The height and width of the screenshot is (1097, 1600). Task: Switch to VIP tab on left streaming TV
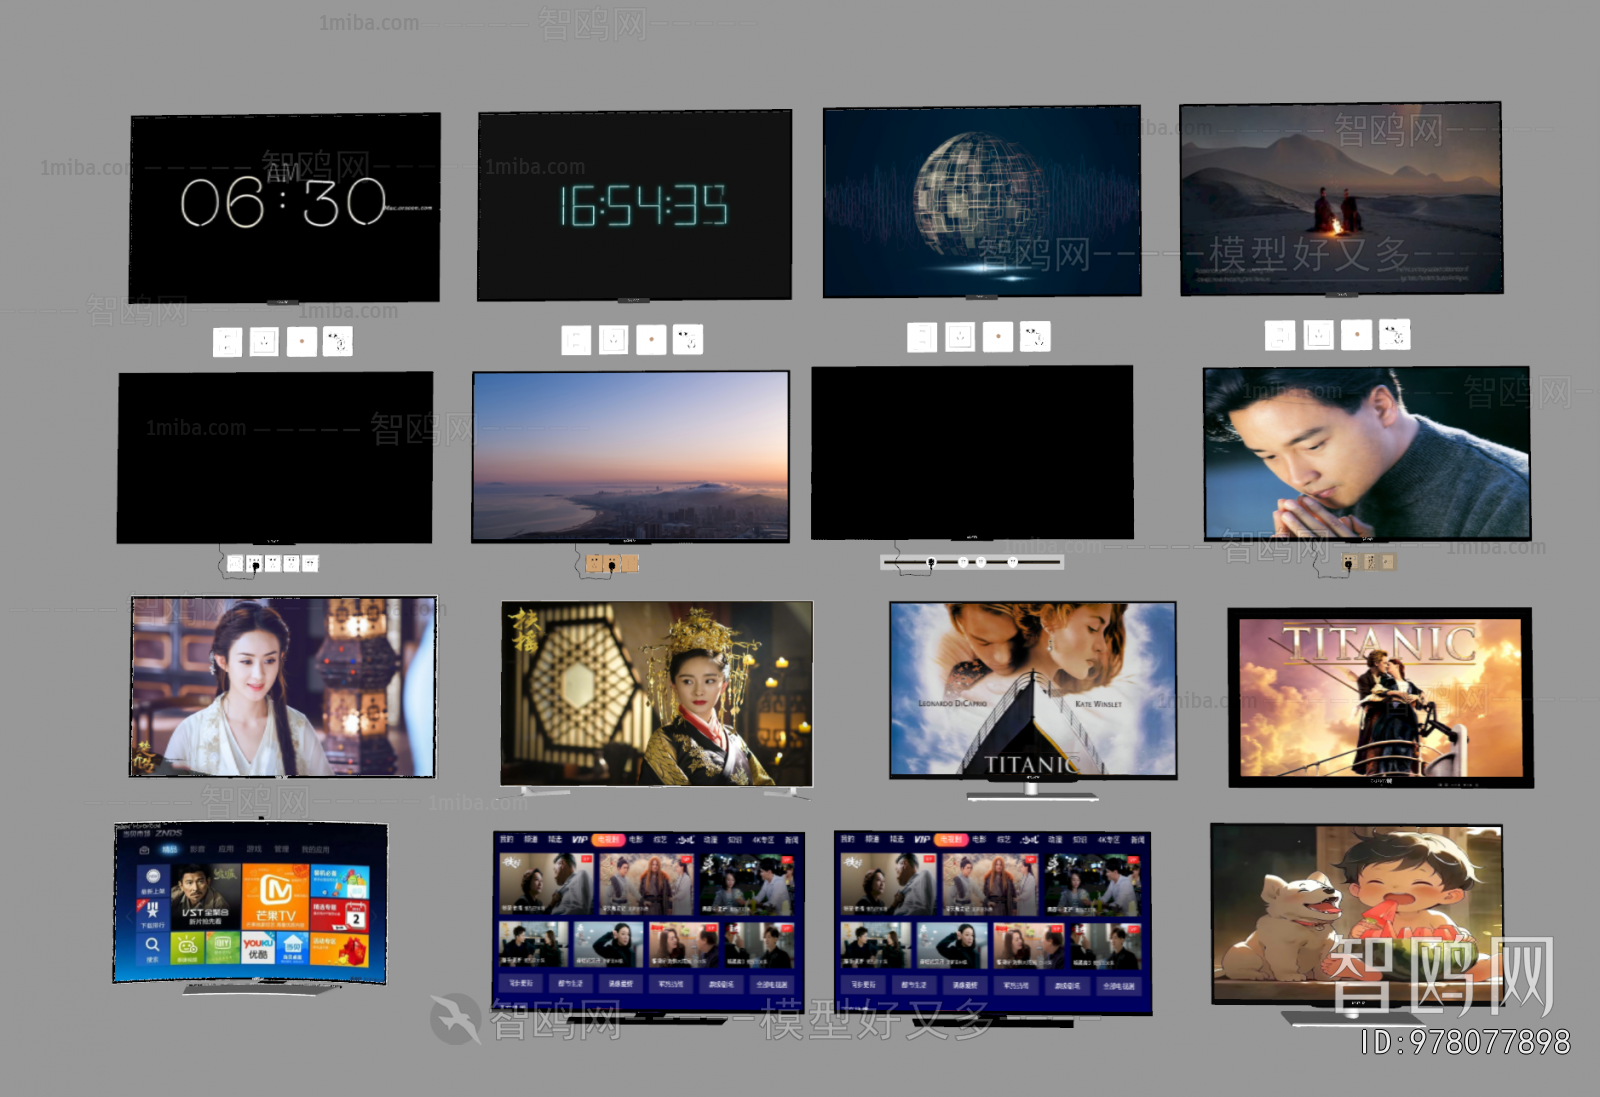tap(579, 840)
